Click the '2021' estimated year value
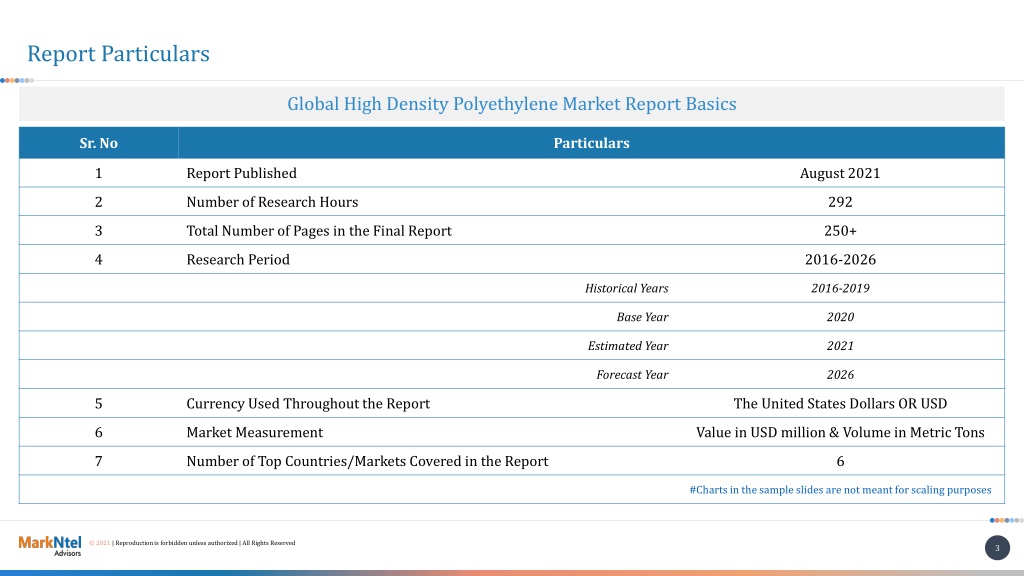 [840, 345]
